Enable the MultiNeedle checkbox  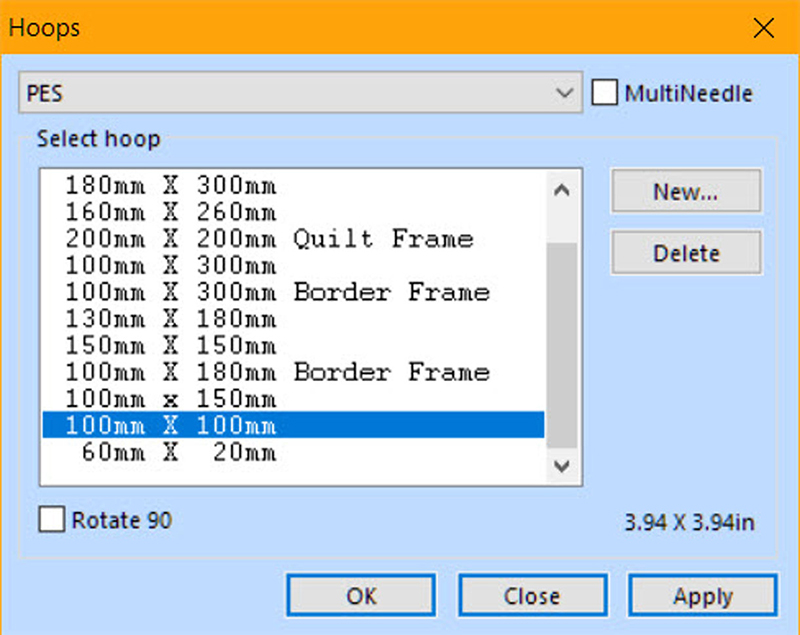click(604, 94)
